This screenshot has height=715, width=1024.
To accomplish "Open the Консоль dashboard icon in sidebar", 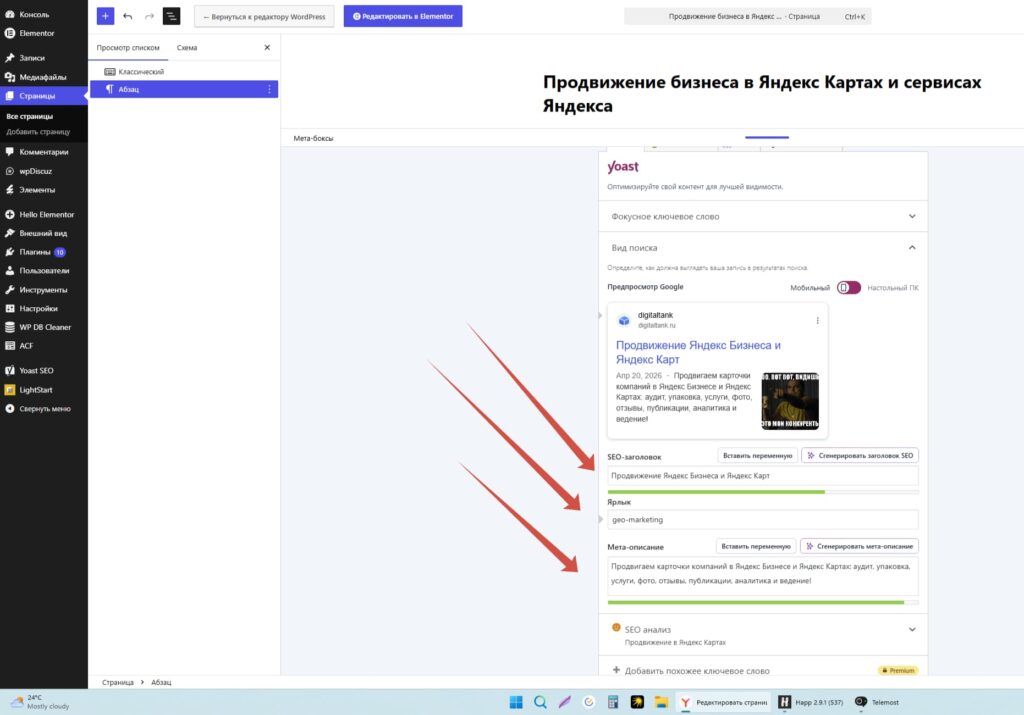I will 10,14.
